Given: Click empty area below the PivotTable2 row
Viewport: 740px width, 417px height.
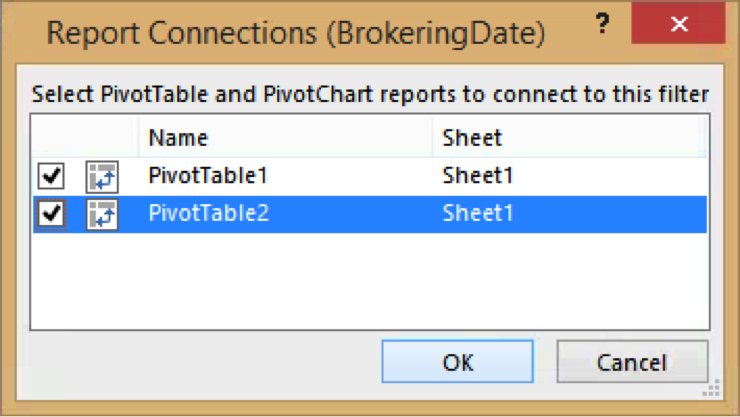Looking at the screenshot, I should (x=368, y=280).
